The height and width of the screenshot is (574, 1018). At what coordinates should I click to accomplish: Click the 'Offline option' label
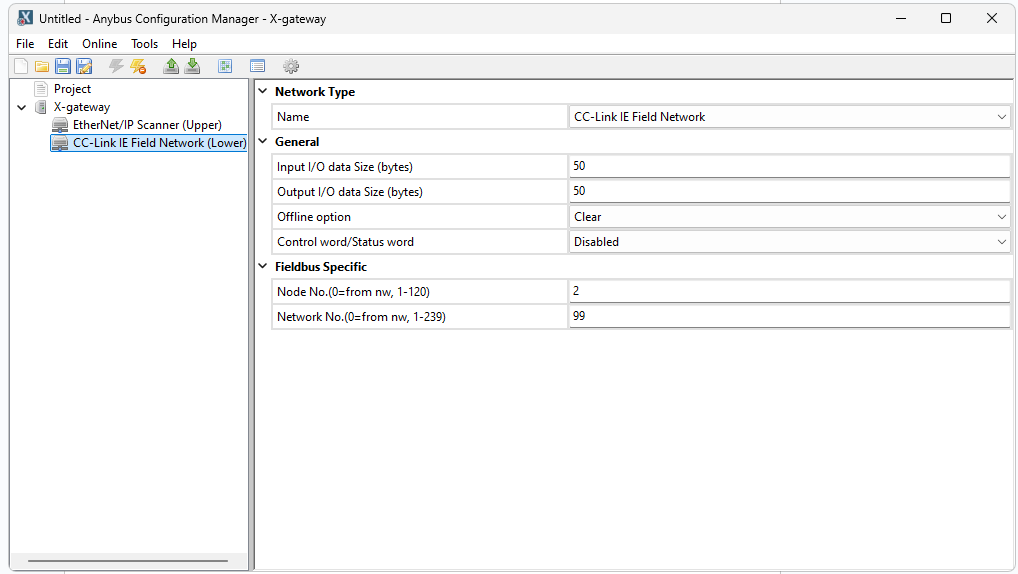click(x=314, y=217)
